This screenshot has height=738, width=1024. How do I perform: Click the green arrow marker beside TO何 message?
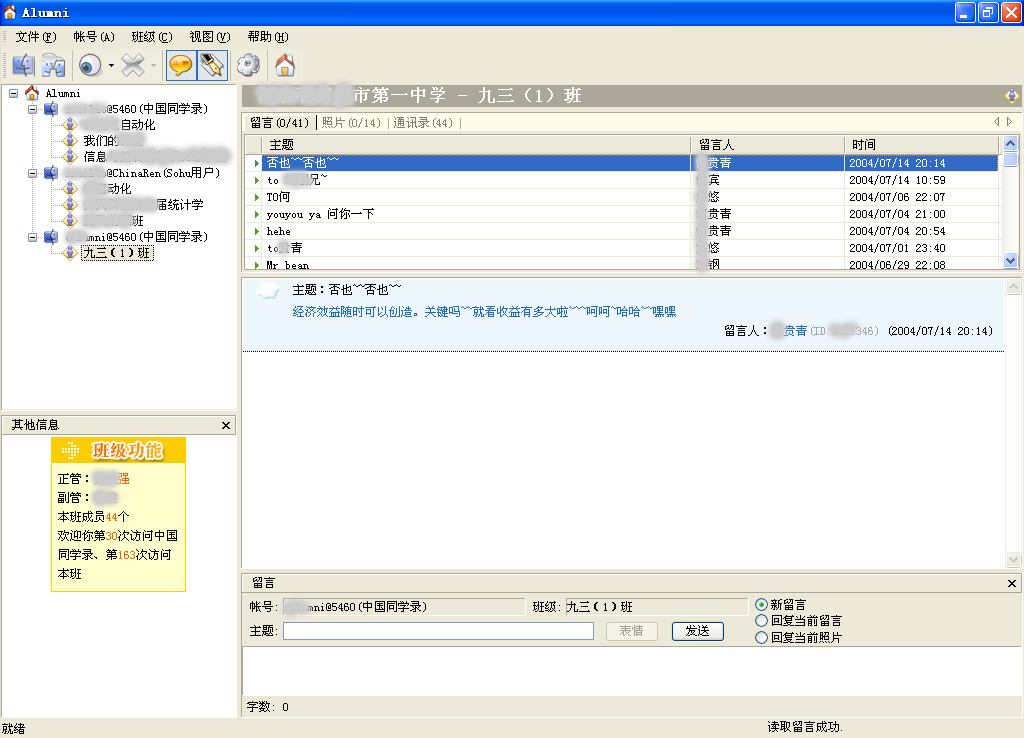257,197
